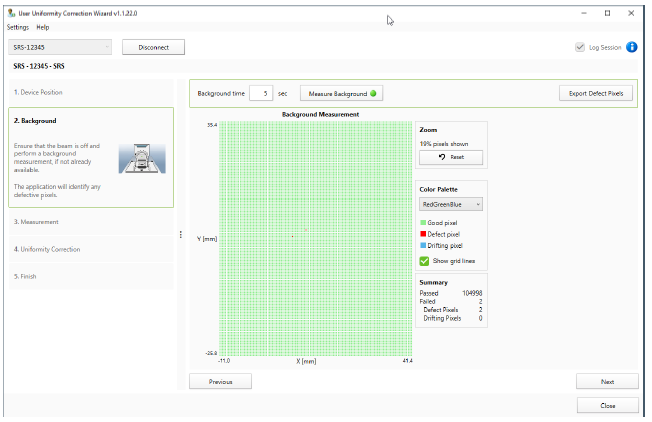Maximize the wizard window
The width and height of the screenshot is (652, 422).
point(608,13)
